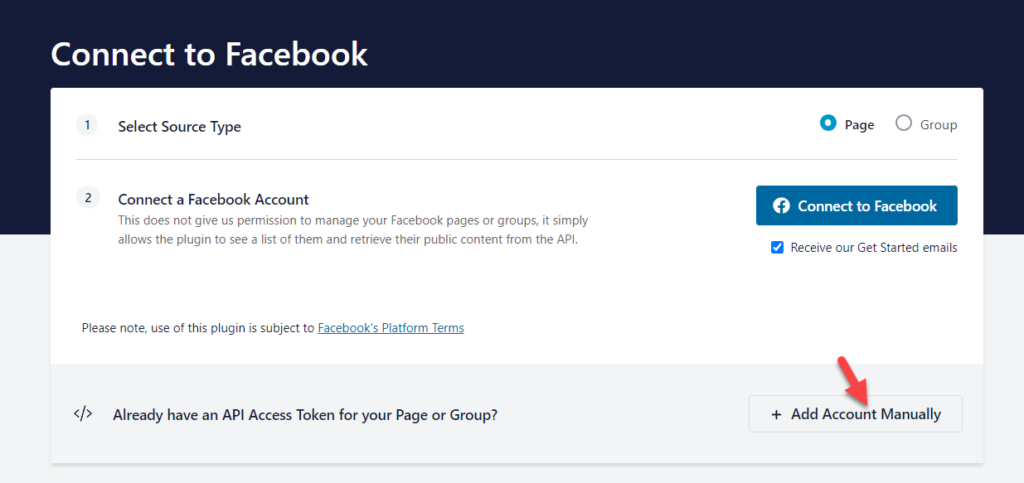Click the code brackets icon
The image size is (1024, 483).
(x=82, y=414)
